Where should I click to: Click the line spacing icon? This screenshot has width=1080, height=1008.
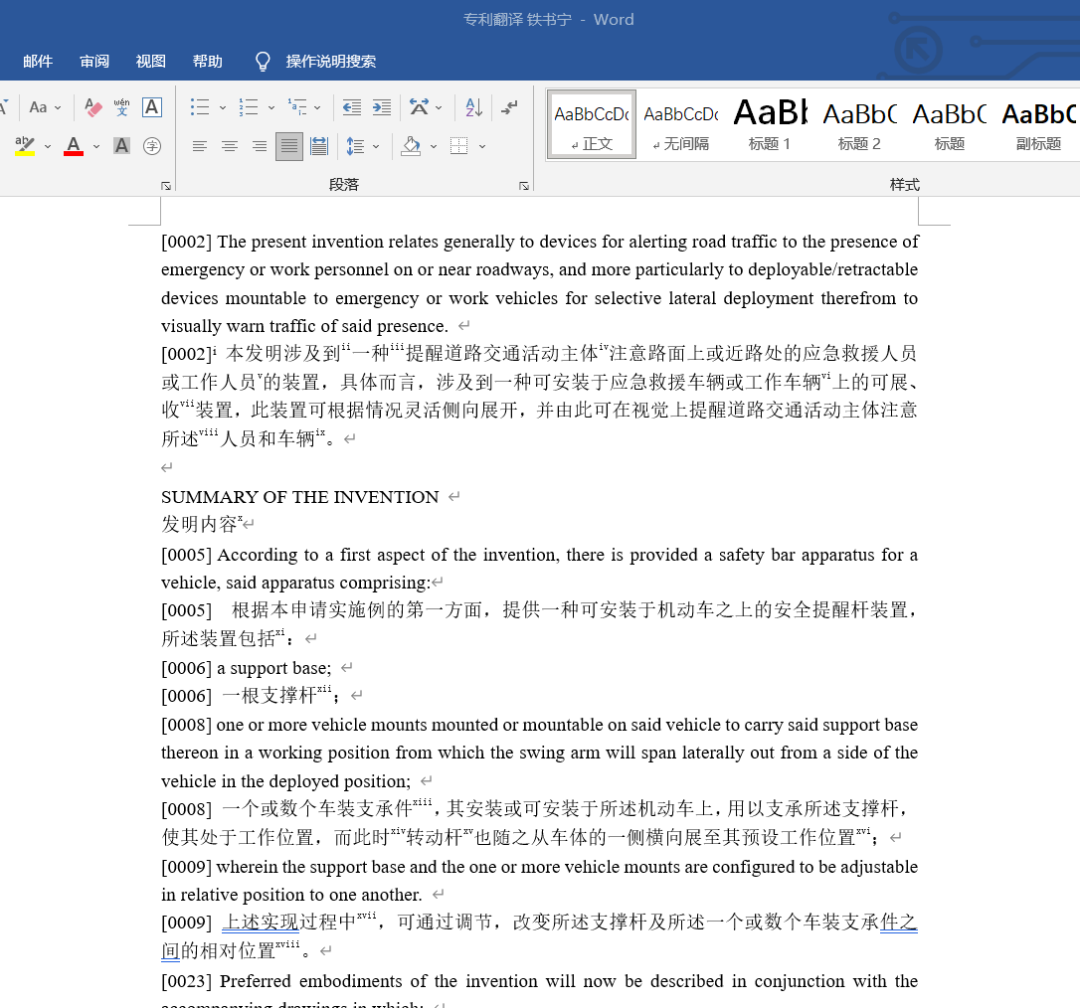[x=355, y=146]
